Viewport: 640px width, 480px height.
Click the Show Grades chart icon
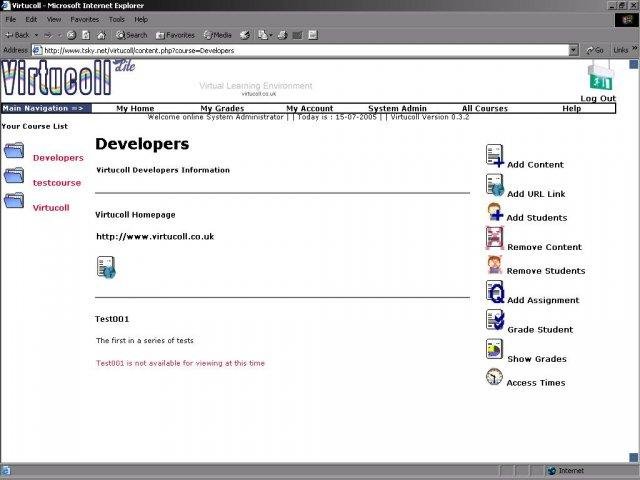click(494, 349)
